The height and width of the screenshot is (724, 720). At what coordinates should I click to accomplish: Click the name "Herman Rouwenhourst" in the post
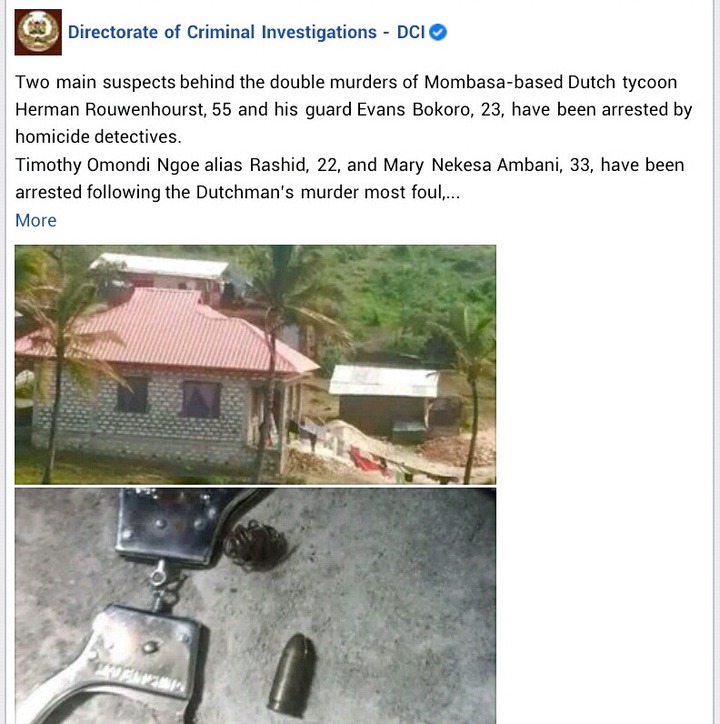110,110
